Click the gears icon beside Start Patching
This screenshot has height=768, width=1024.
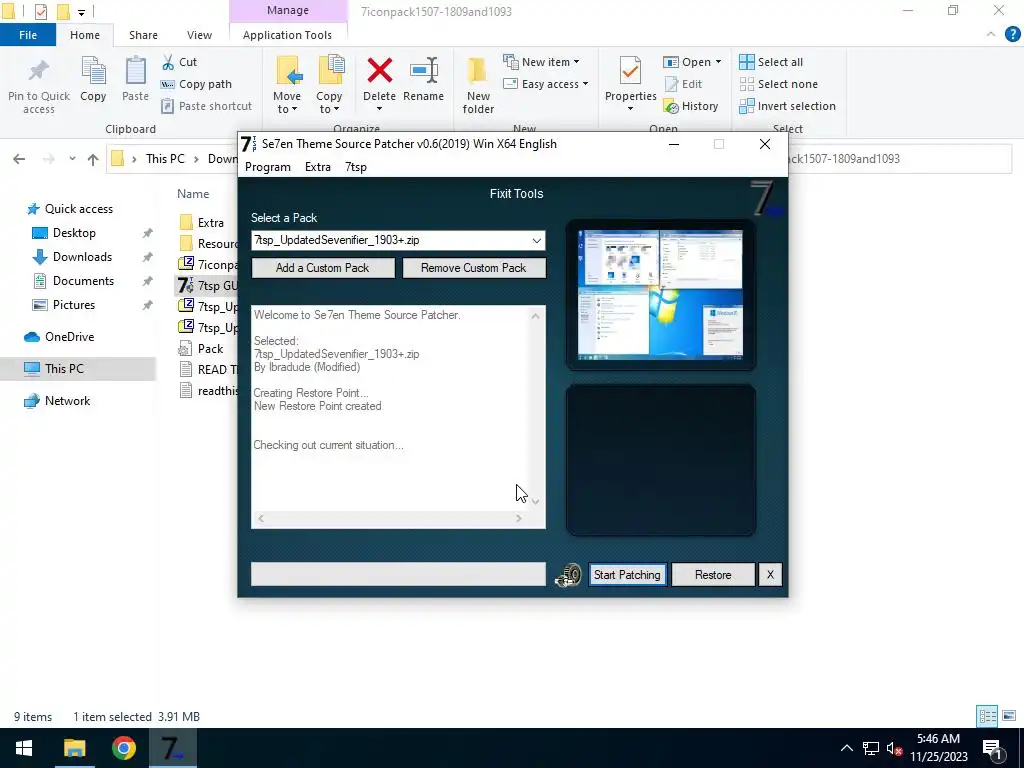[568, 575]
